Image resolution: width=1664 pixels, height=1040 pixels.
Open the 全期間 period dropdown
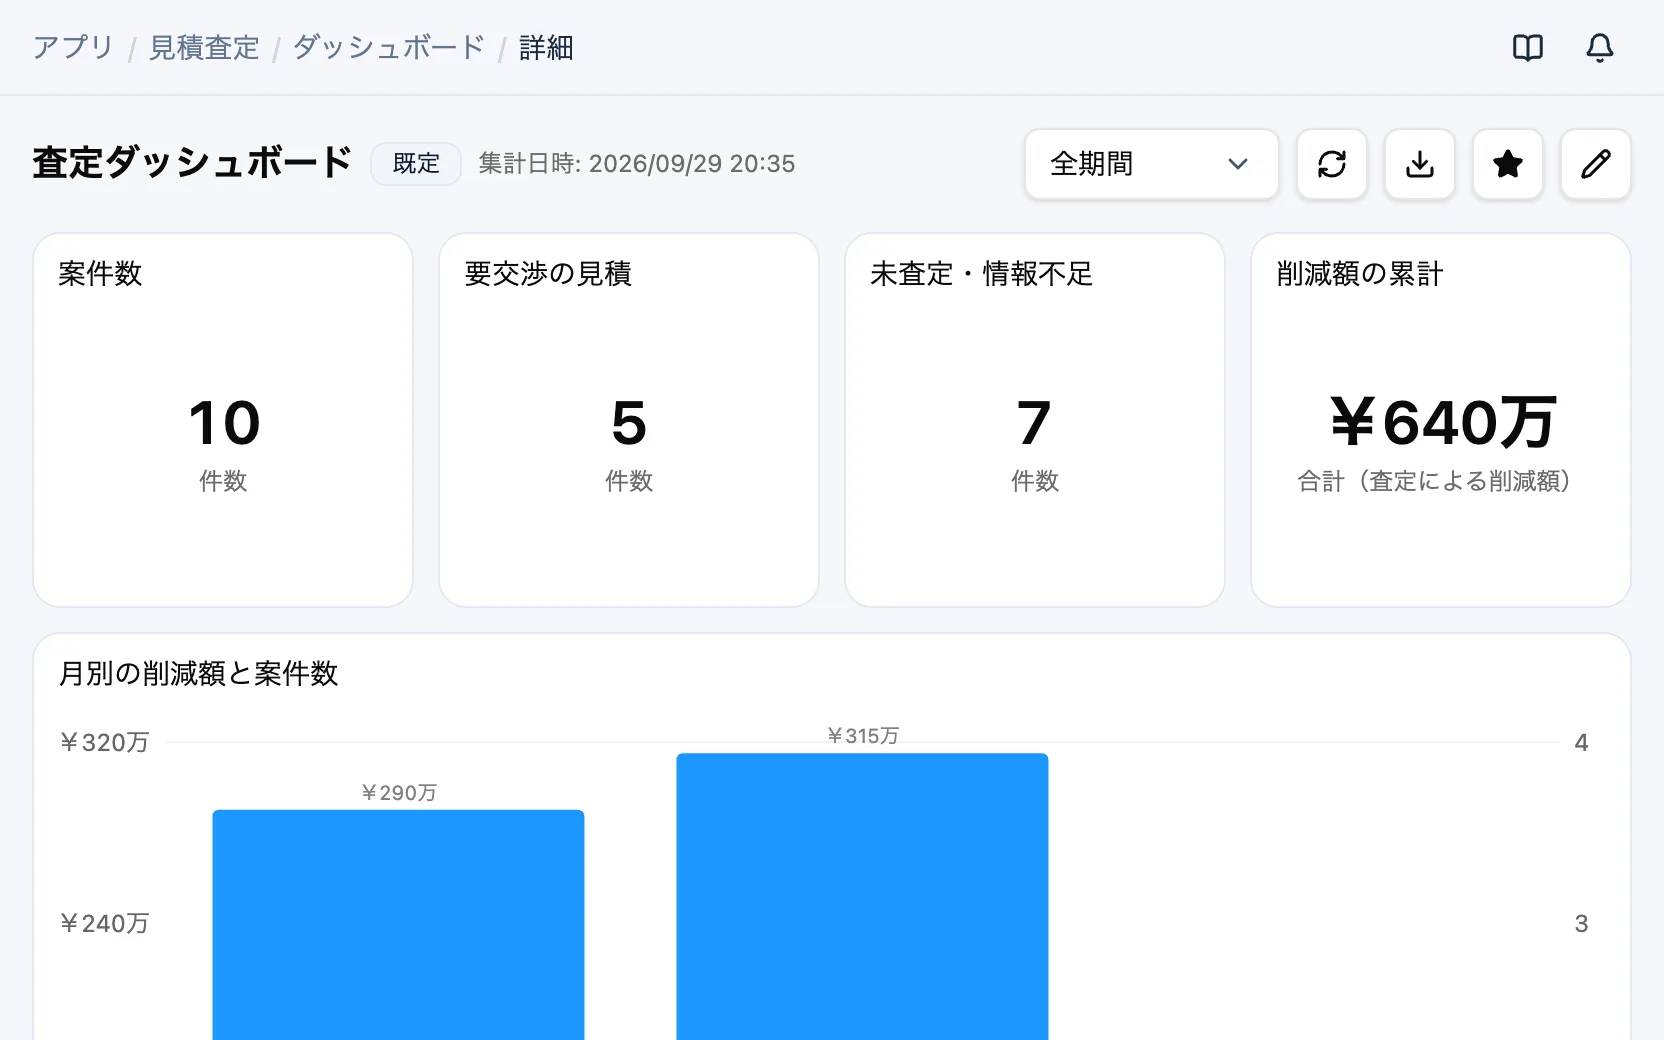point(1152,164)
